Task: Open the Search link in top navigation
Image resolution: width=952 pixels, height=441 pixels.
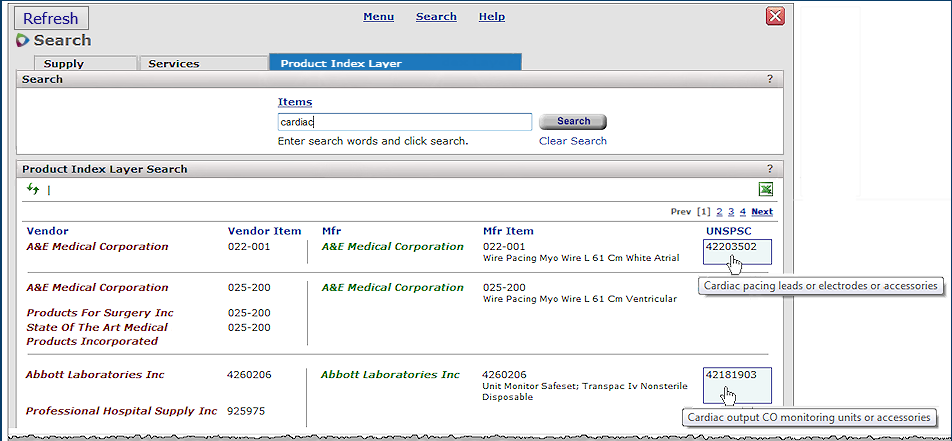Action: click(x=436, y=17)
